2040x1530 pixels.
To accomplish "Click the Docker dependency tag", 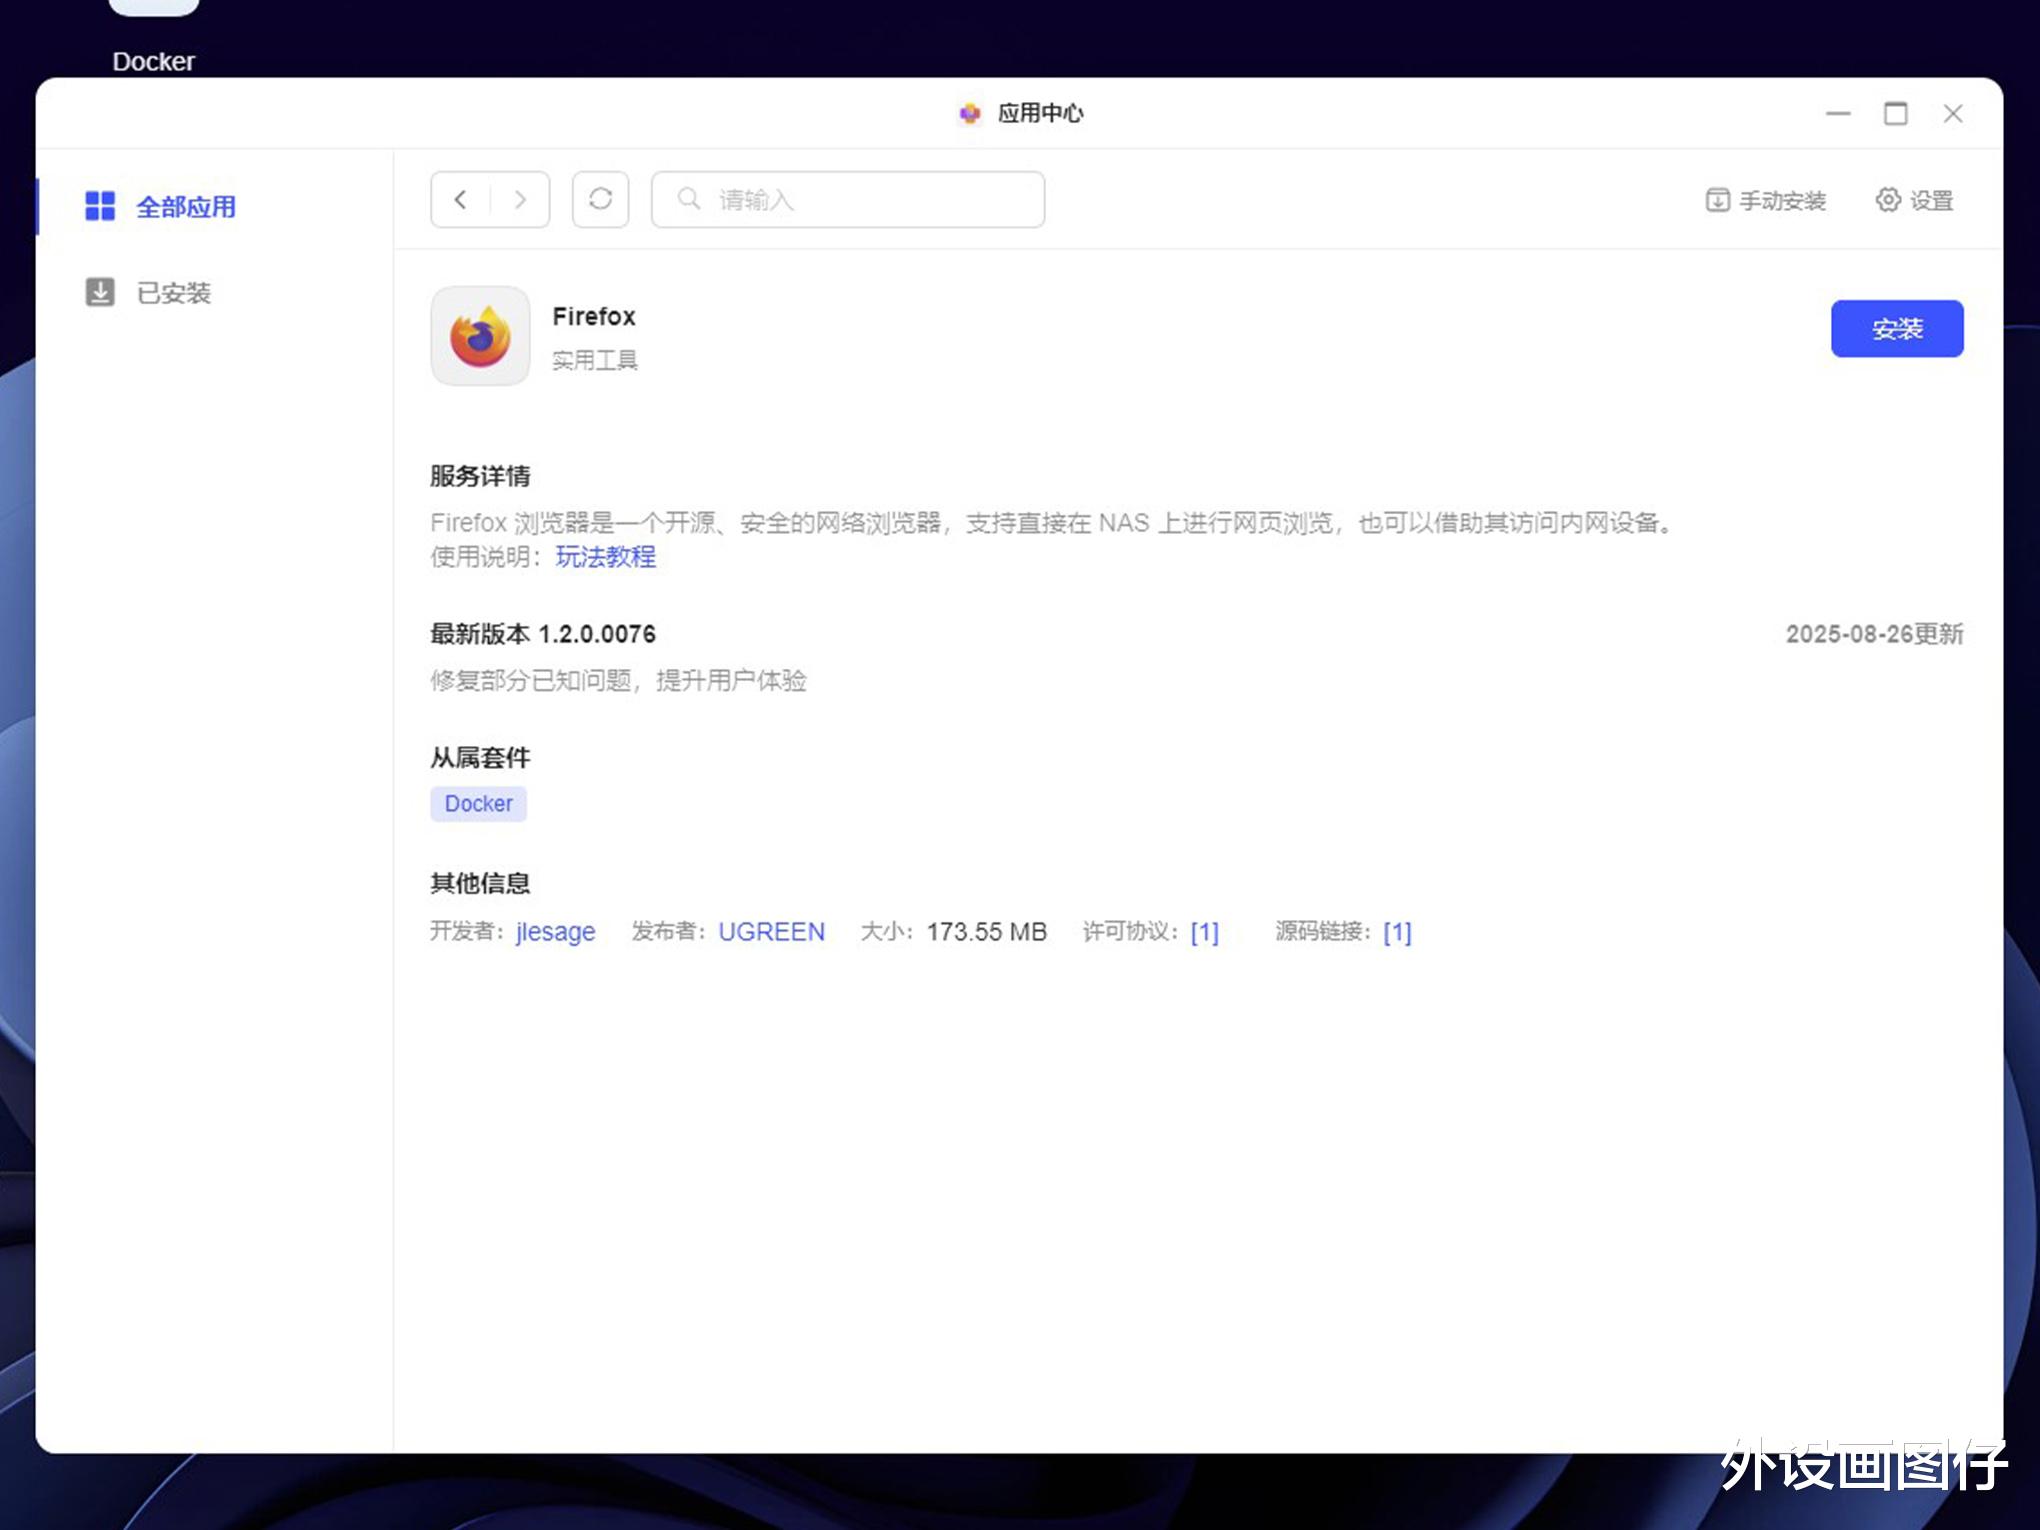I will tap(478, 804).
